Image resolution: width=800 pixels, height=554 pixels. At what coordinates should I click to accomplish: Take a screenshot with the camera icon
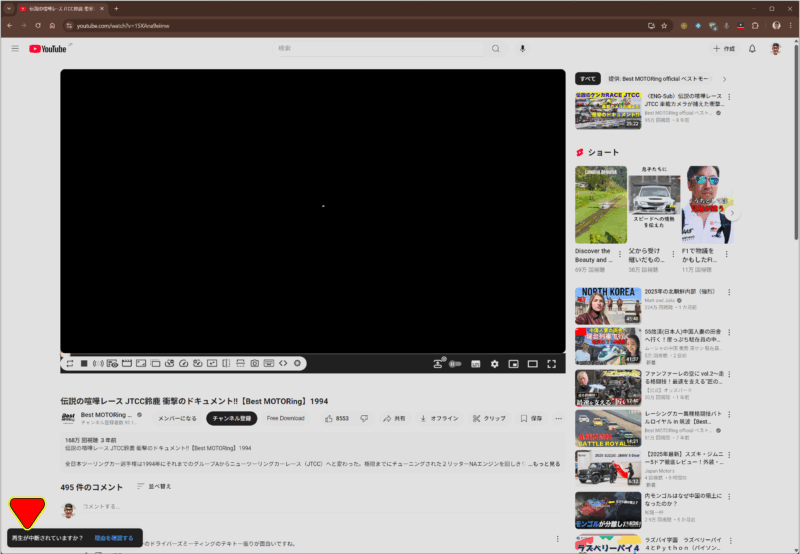click(x=255, y=363)
